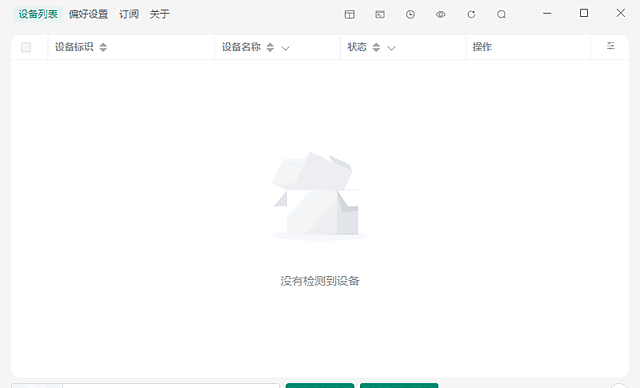This screenshot has width=640, height=388.
Task: Maximize the window
Action: pyautogui.click(x=584, y=13)
